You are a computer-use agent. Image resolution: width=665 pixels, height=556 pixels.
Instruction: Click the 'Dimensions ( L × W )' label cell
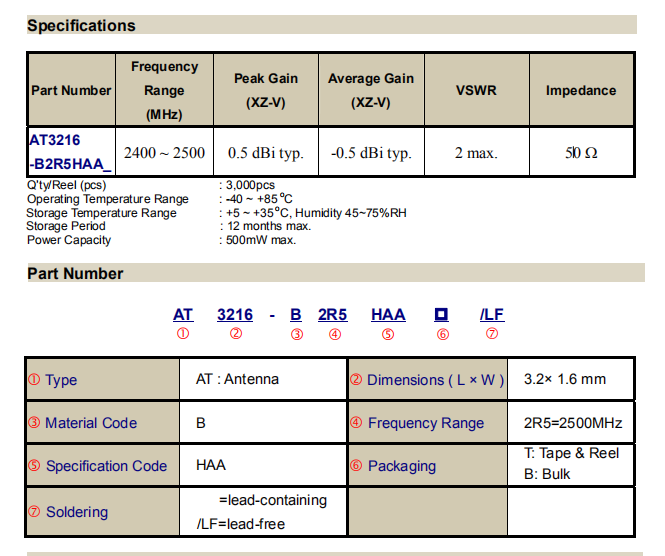point(428,380)
